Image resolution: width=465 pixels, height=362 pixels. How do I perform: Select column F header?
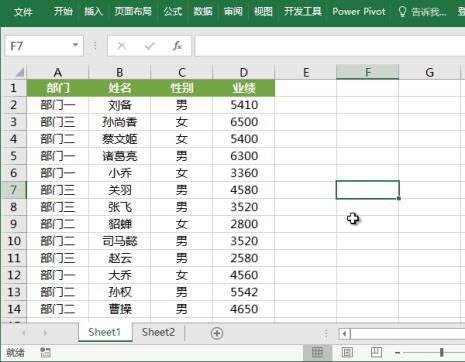[367, 72]
